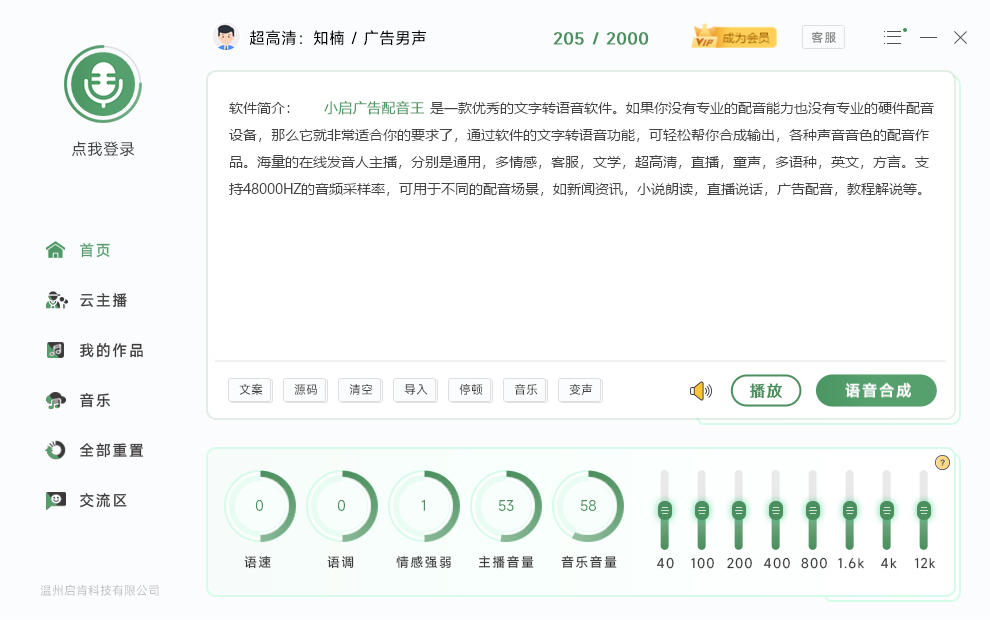Open the hamburger menu list icon
The image size is (990, 620).
tap(893, 38)
